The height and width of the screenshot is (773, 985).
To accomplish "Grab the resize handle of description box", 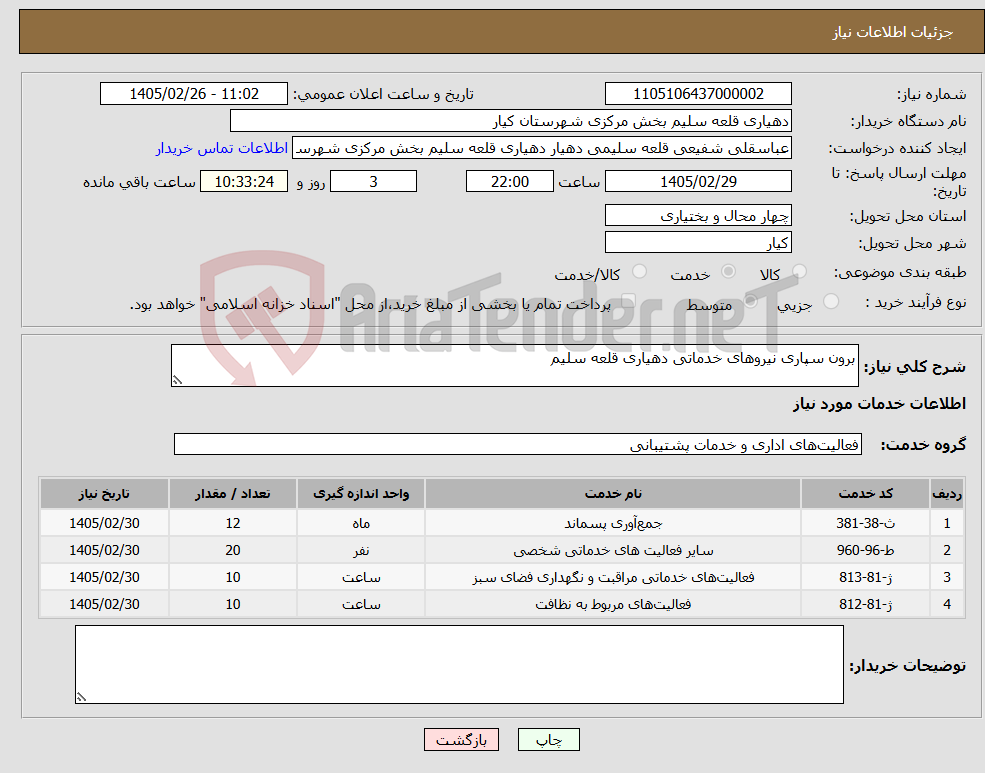I will point(177,380).
